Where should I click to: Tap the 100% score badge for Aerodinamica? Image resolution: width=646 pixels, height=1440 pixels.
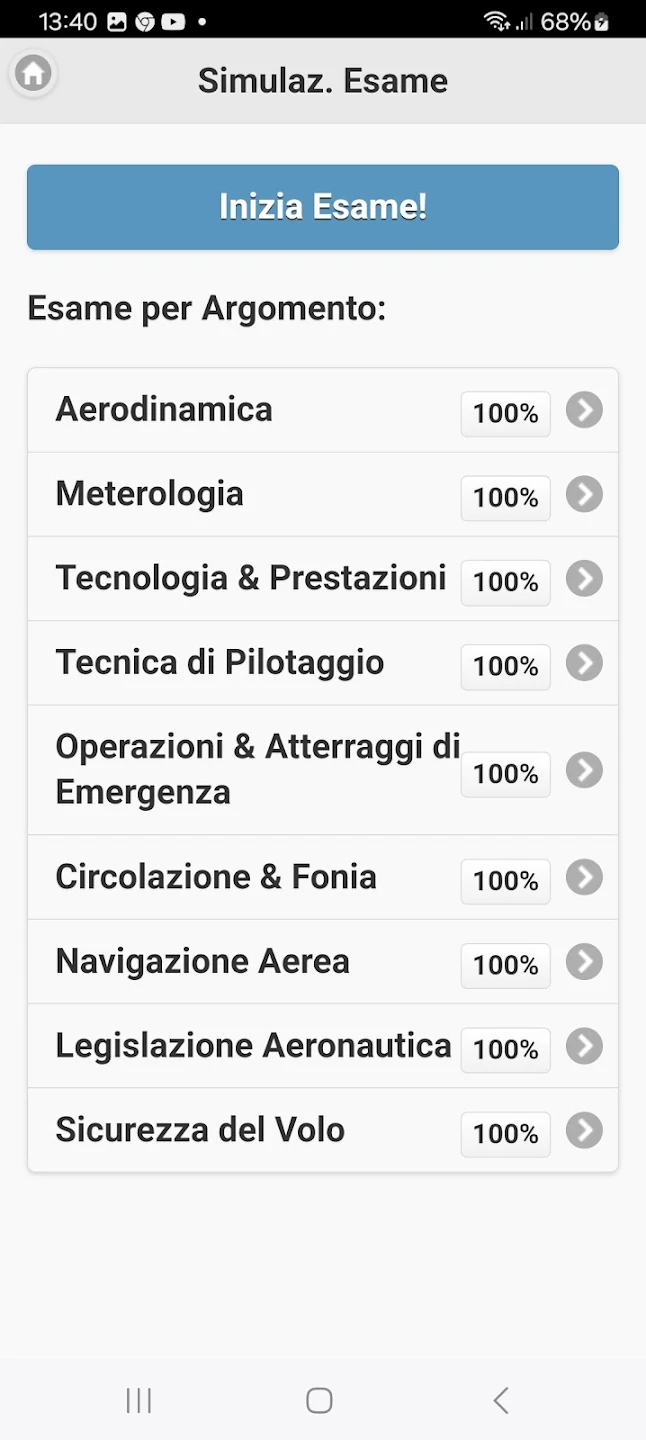tap(505, 413)
